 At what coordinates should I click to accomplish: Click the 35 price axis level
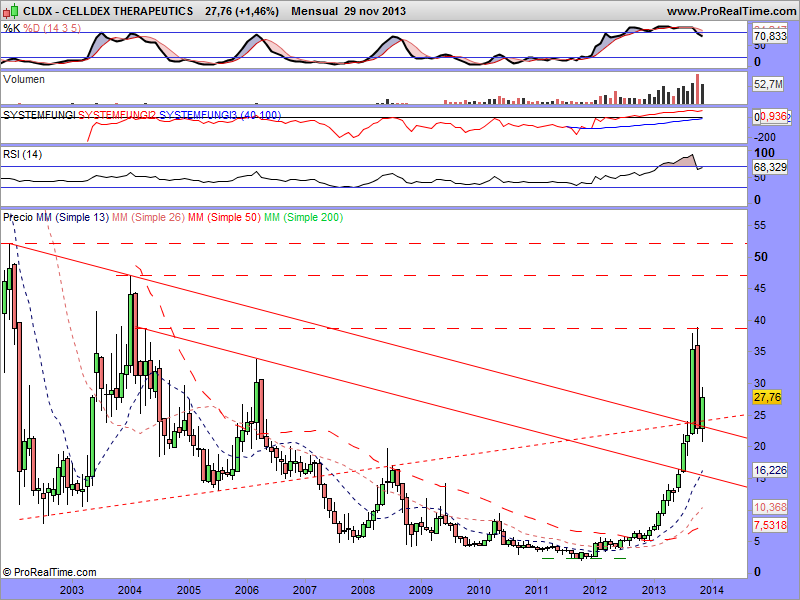(760, 352)
